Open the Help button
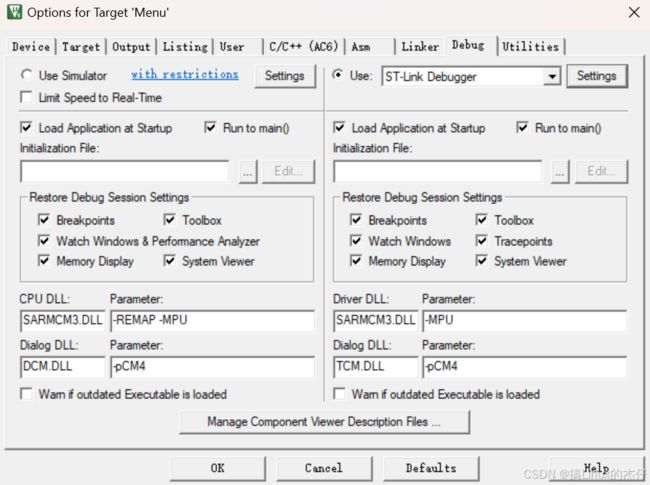The height and width of the screenshot is (485, 650). tap(596, 468)
